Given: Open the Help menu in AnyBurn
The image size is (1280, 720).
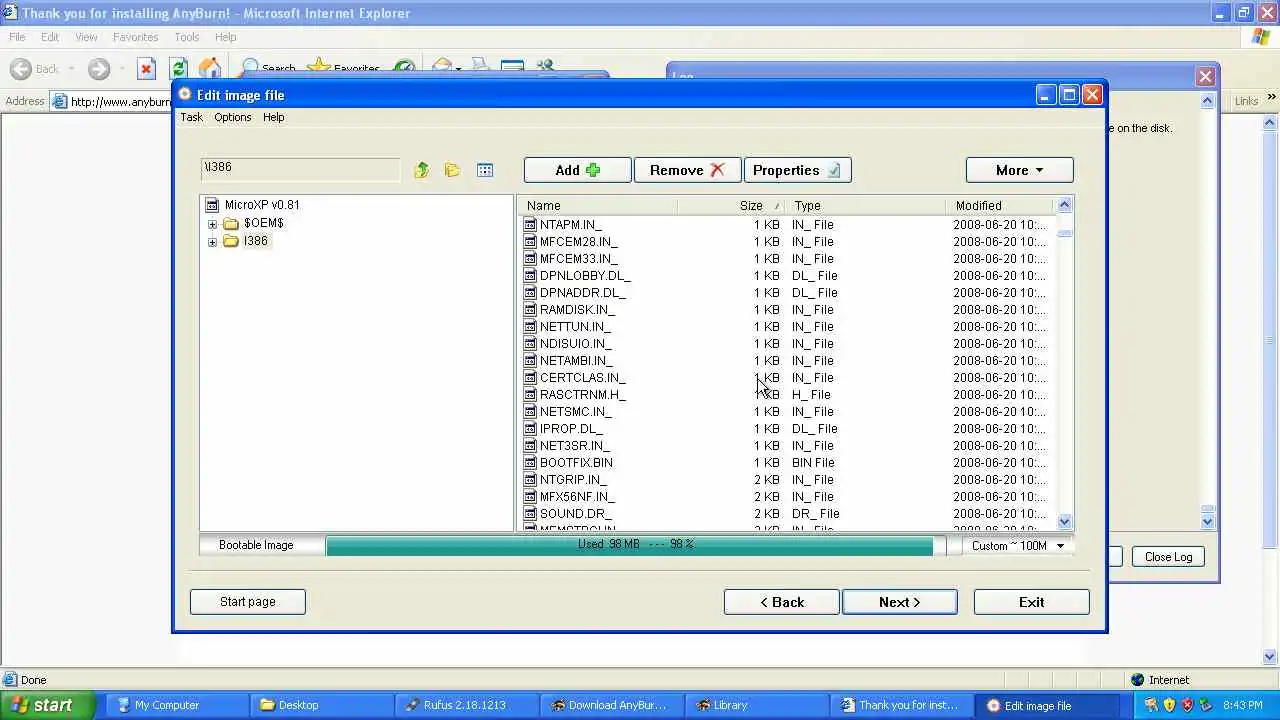Looking at the screenshot, I should pos(273,117).
